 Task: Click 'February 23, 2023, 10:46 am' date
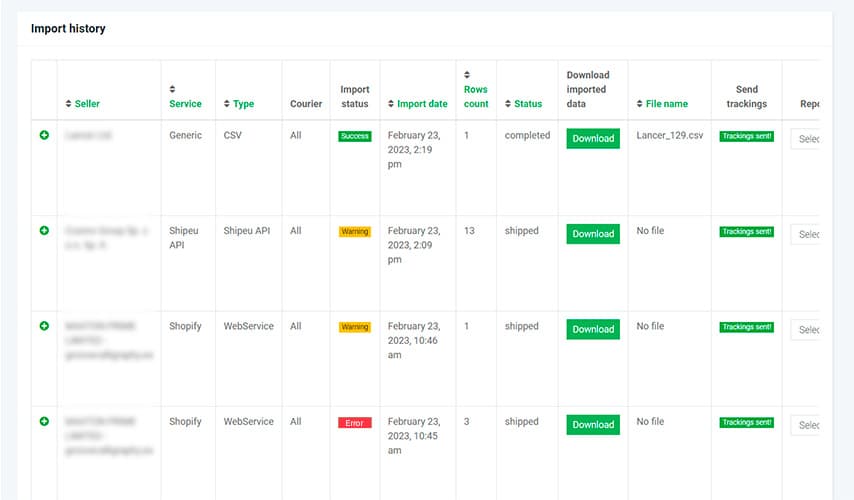coord(414,340)
